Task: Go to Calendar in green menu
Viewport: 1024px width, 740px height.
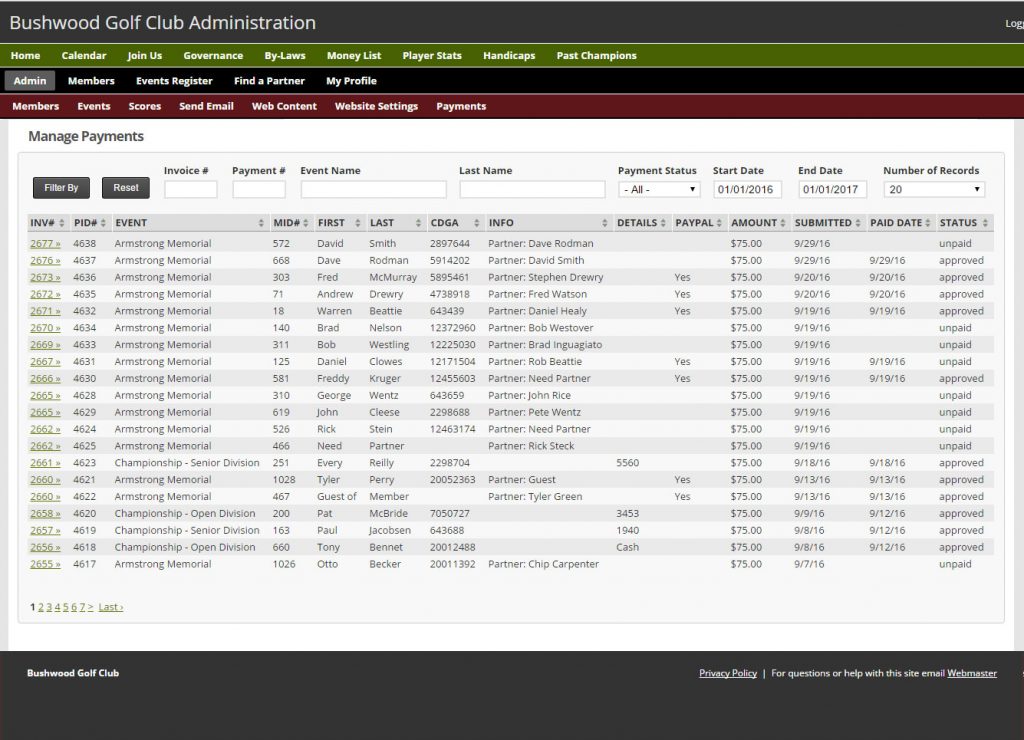Action: 84,56
